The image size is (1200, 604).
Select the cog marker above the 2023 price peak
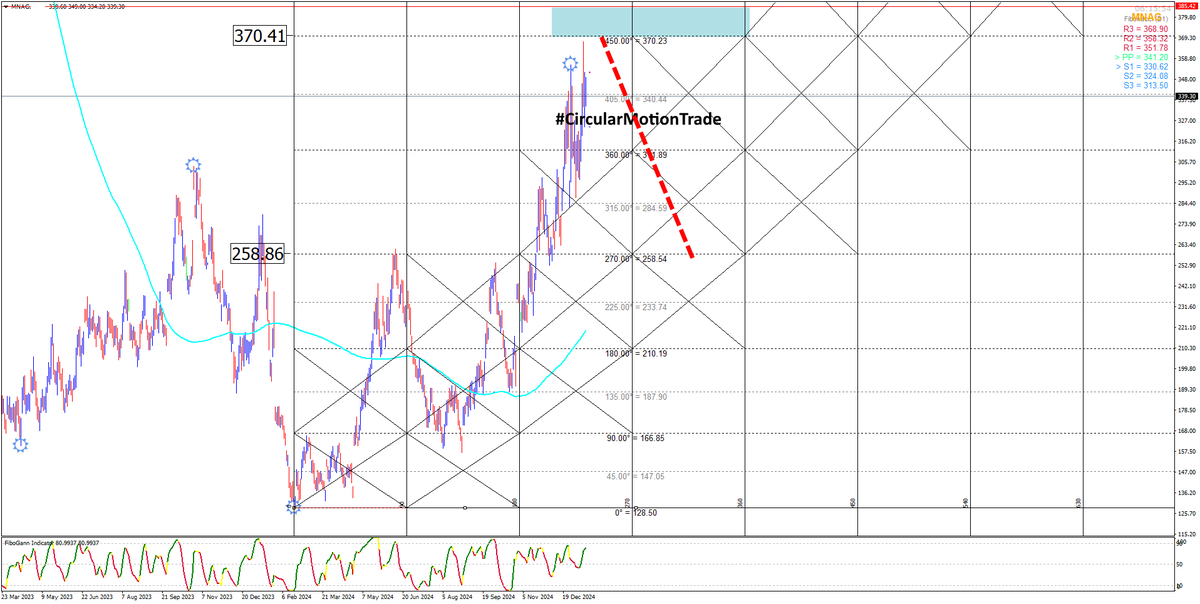pos(192,163)
